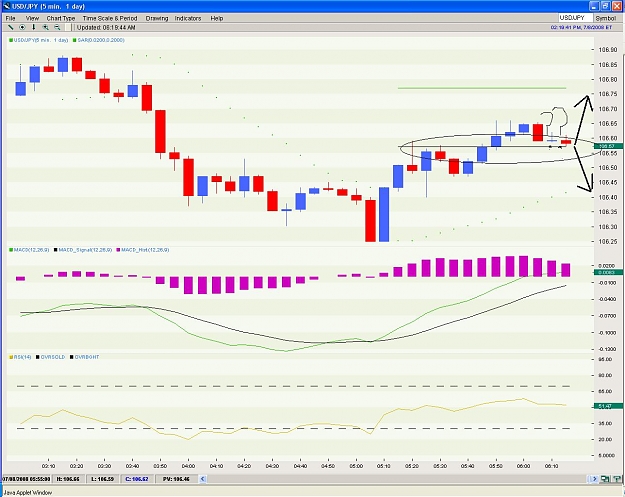Zoom out using the magnifier minus icon
This screenshot has width=625, height=497.
coord(57,28)
